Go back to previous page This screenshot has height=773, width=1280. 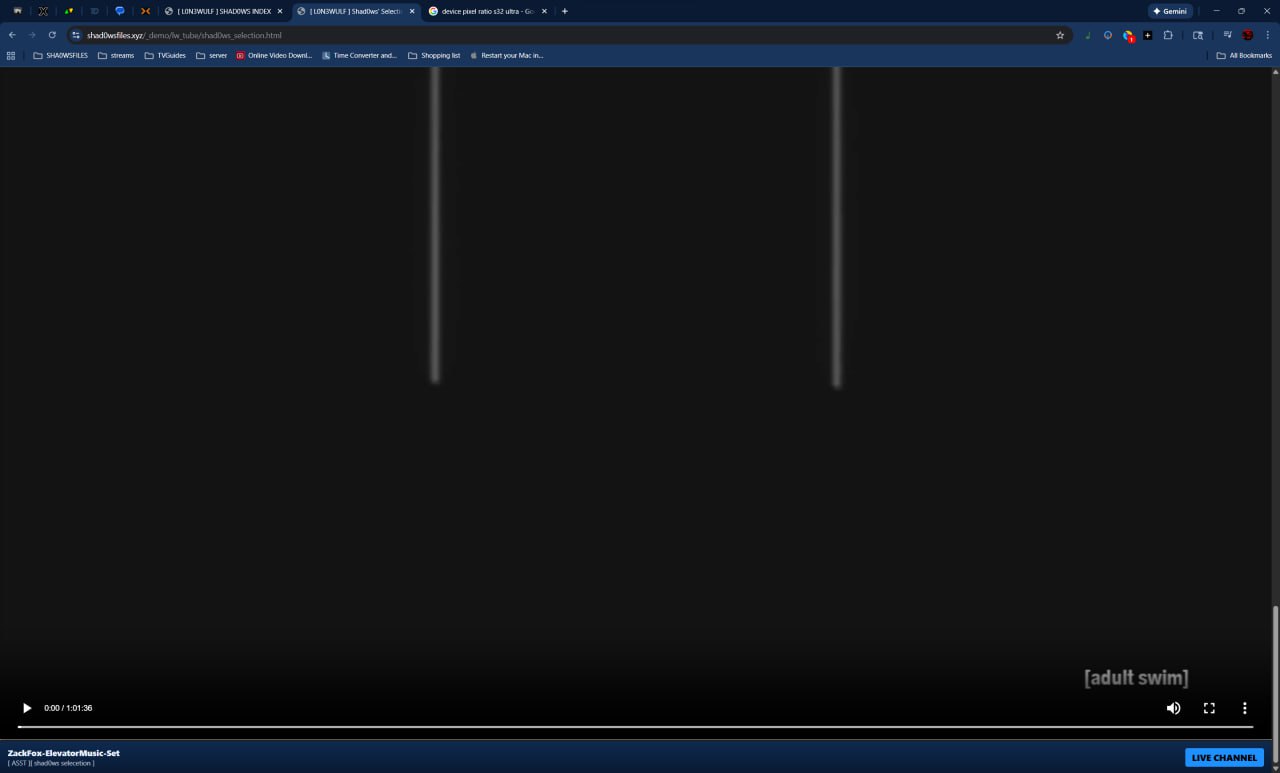[12, 35]
